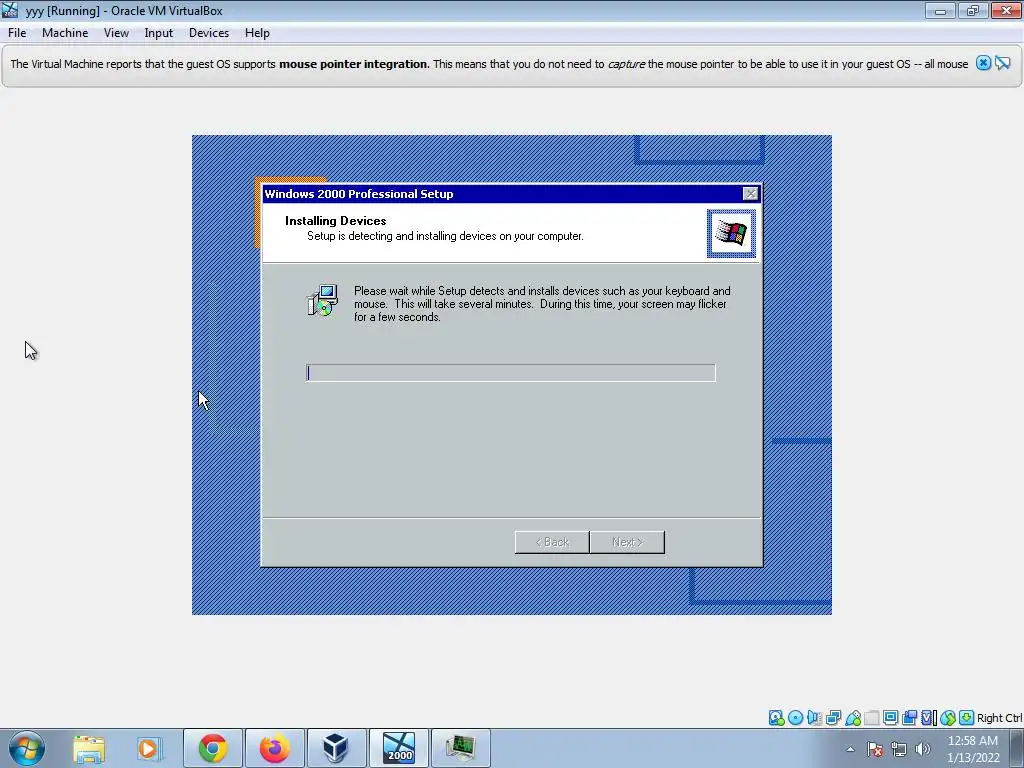Click the audio status icon
This screenshot has width=1024, height=768.
tap(814, 718)
